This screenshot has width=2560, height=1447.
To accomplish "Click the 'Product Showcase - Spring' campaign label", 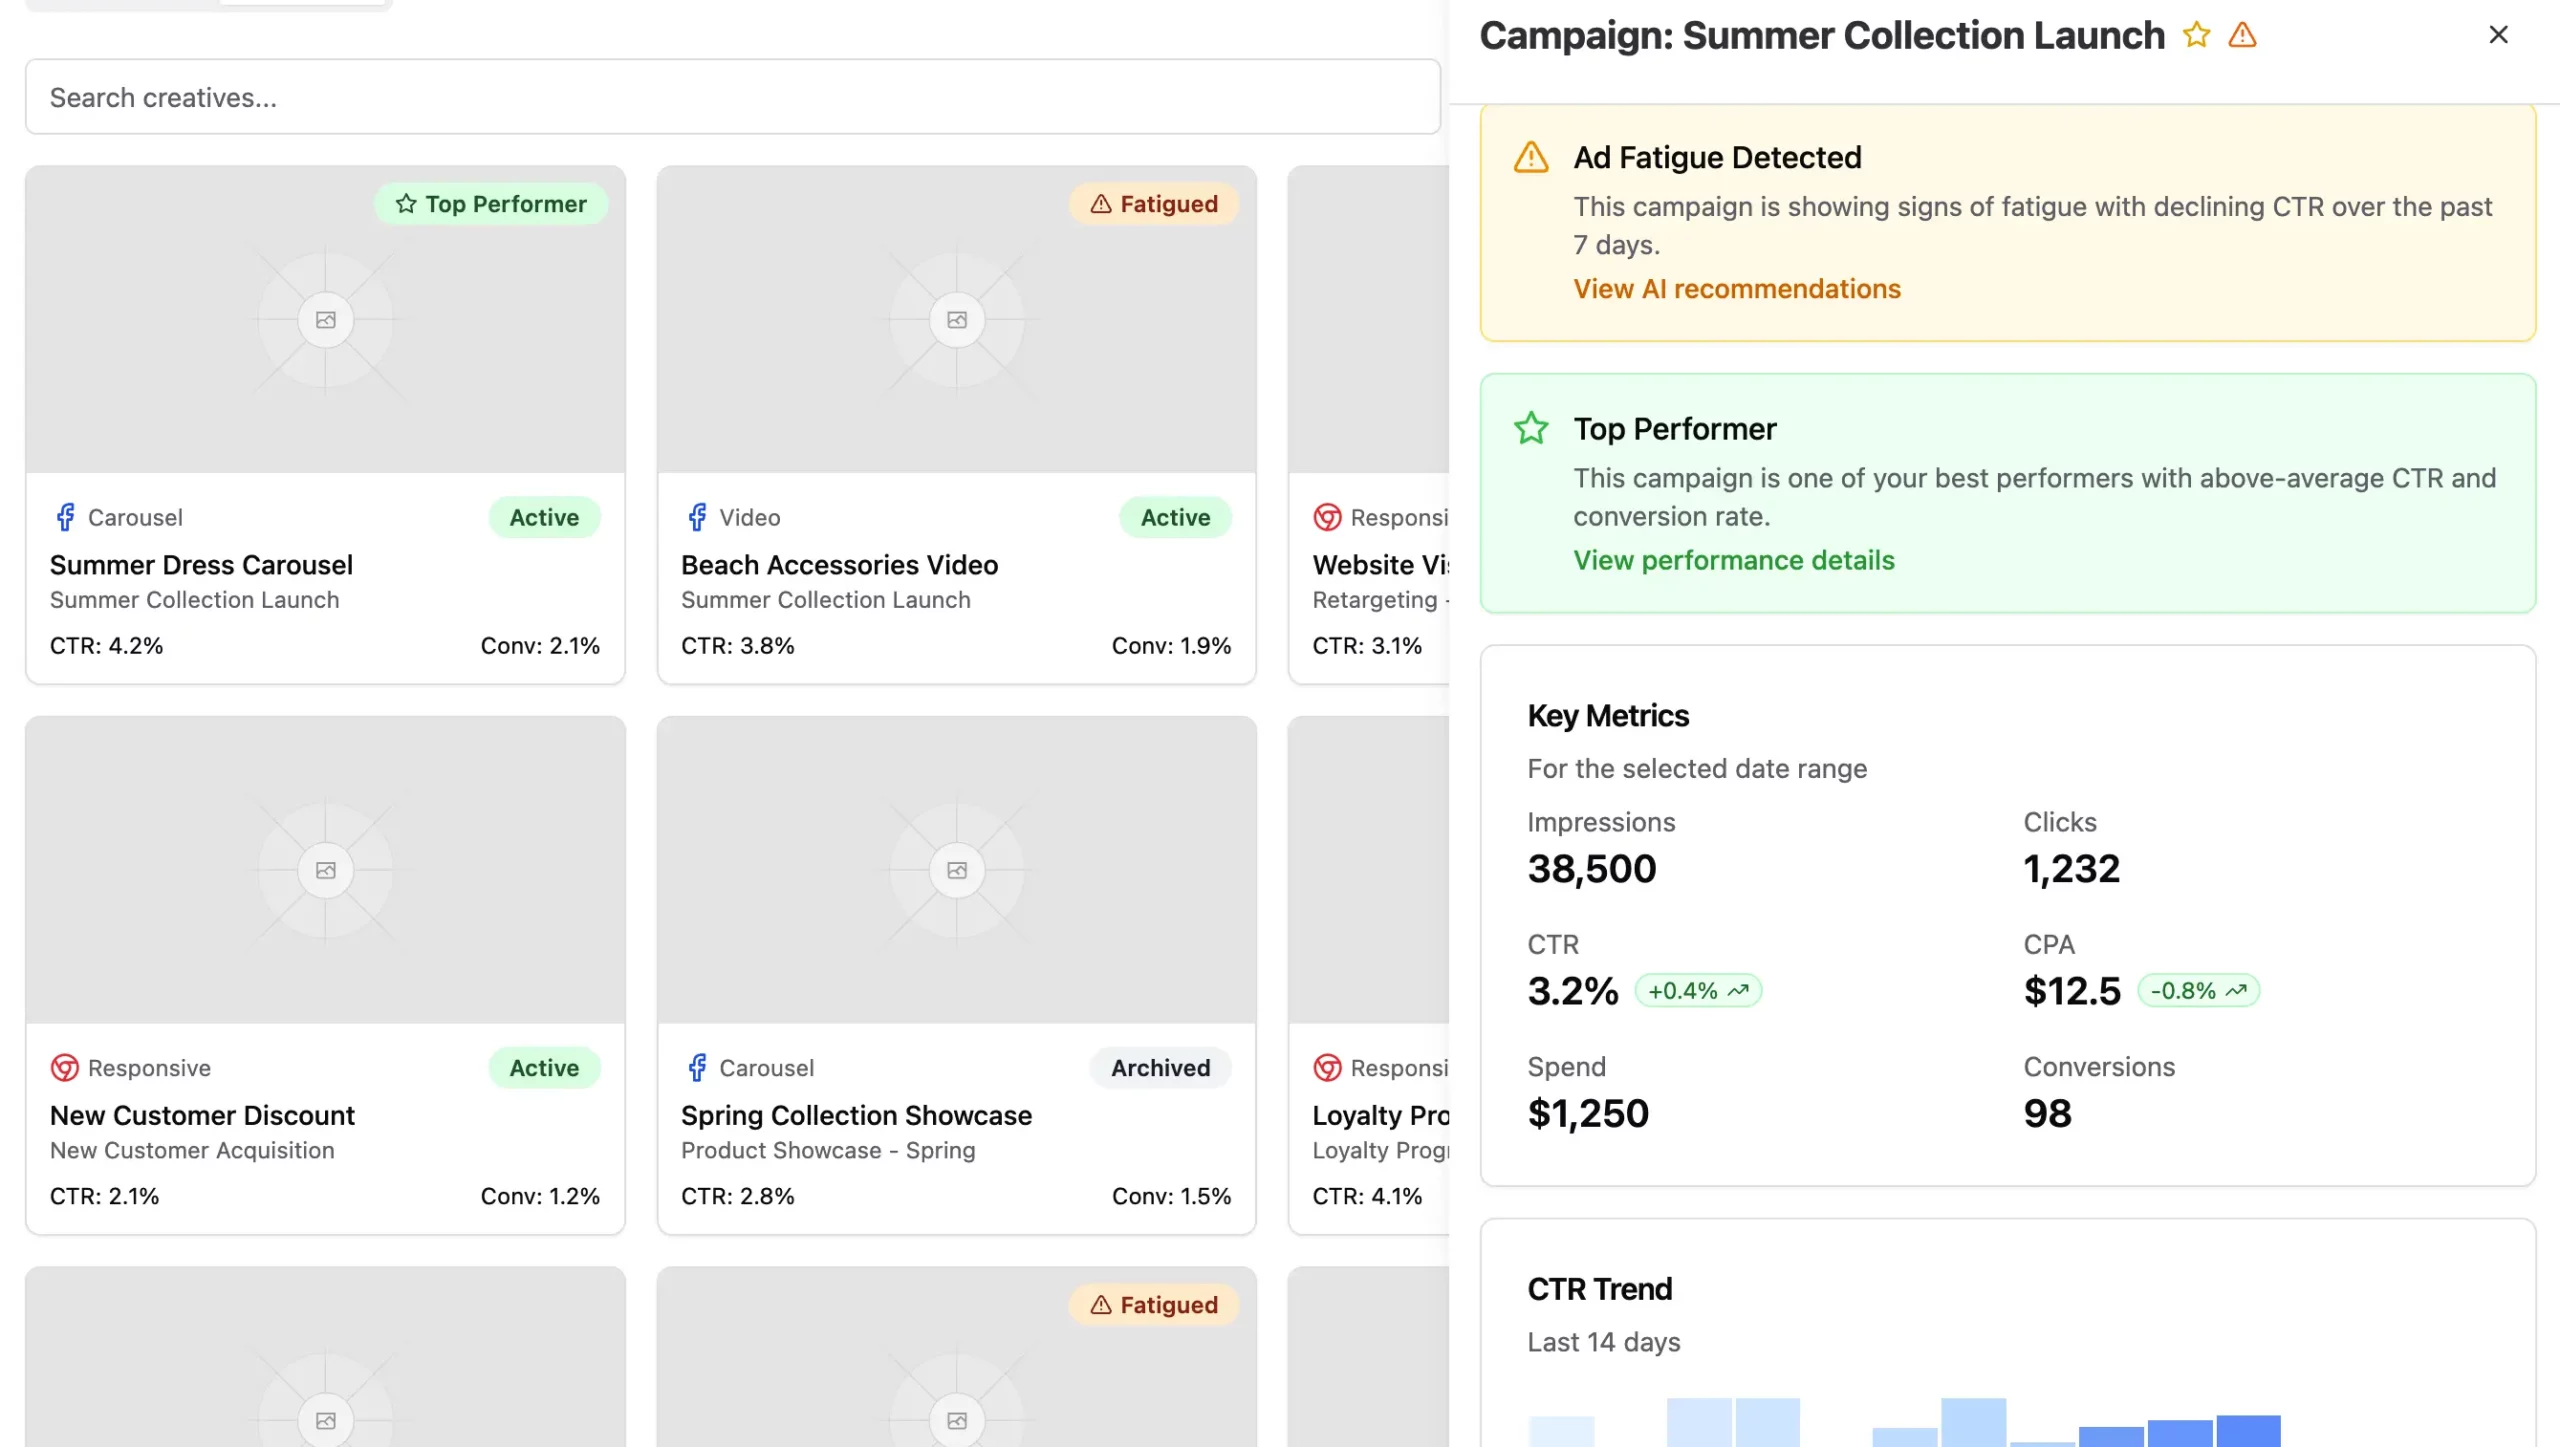I will pos(828,1151).
